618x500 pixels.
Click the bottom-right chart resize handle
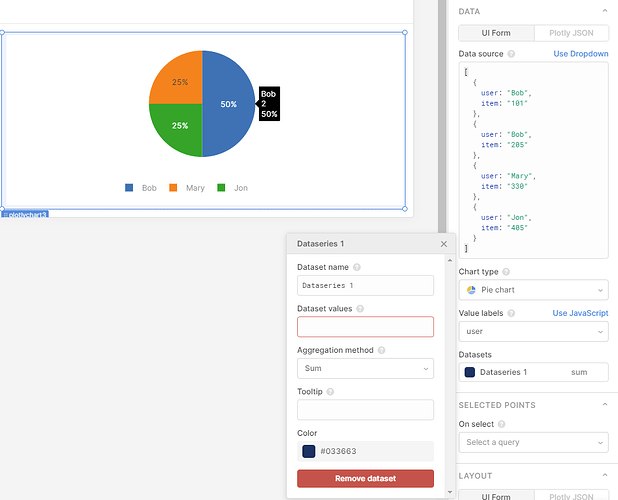(x=405, y=209)
